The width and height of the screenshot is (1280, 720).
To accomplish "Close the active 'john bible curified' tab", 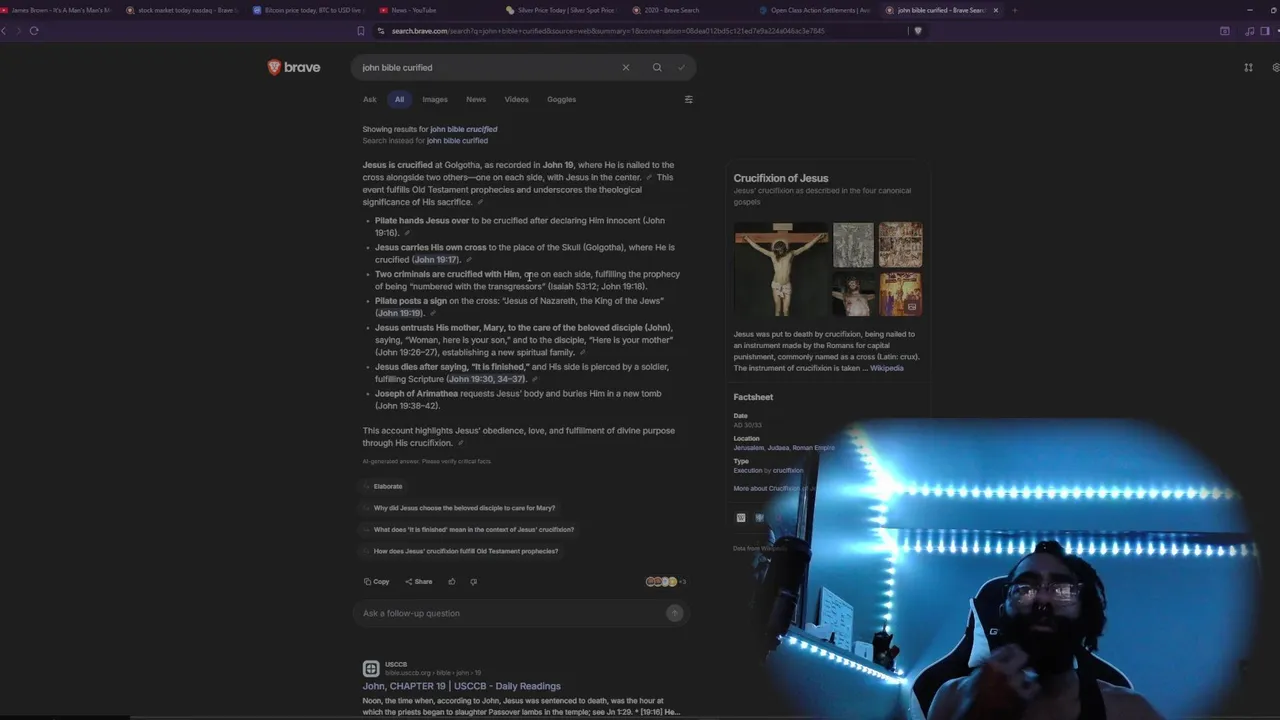I will pyautogui.click(x=995, y=10).
